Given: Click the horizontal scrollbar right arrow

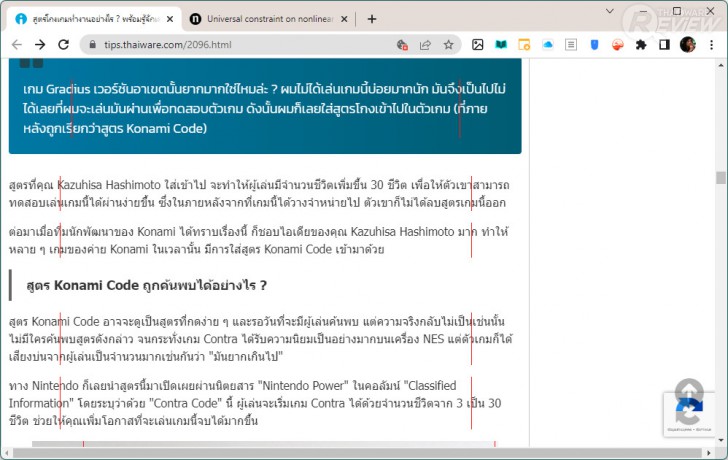Looking at the screenshot, I should tap(709, 453).
